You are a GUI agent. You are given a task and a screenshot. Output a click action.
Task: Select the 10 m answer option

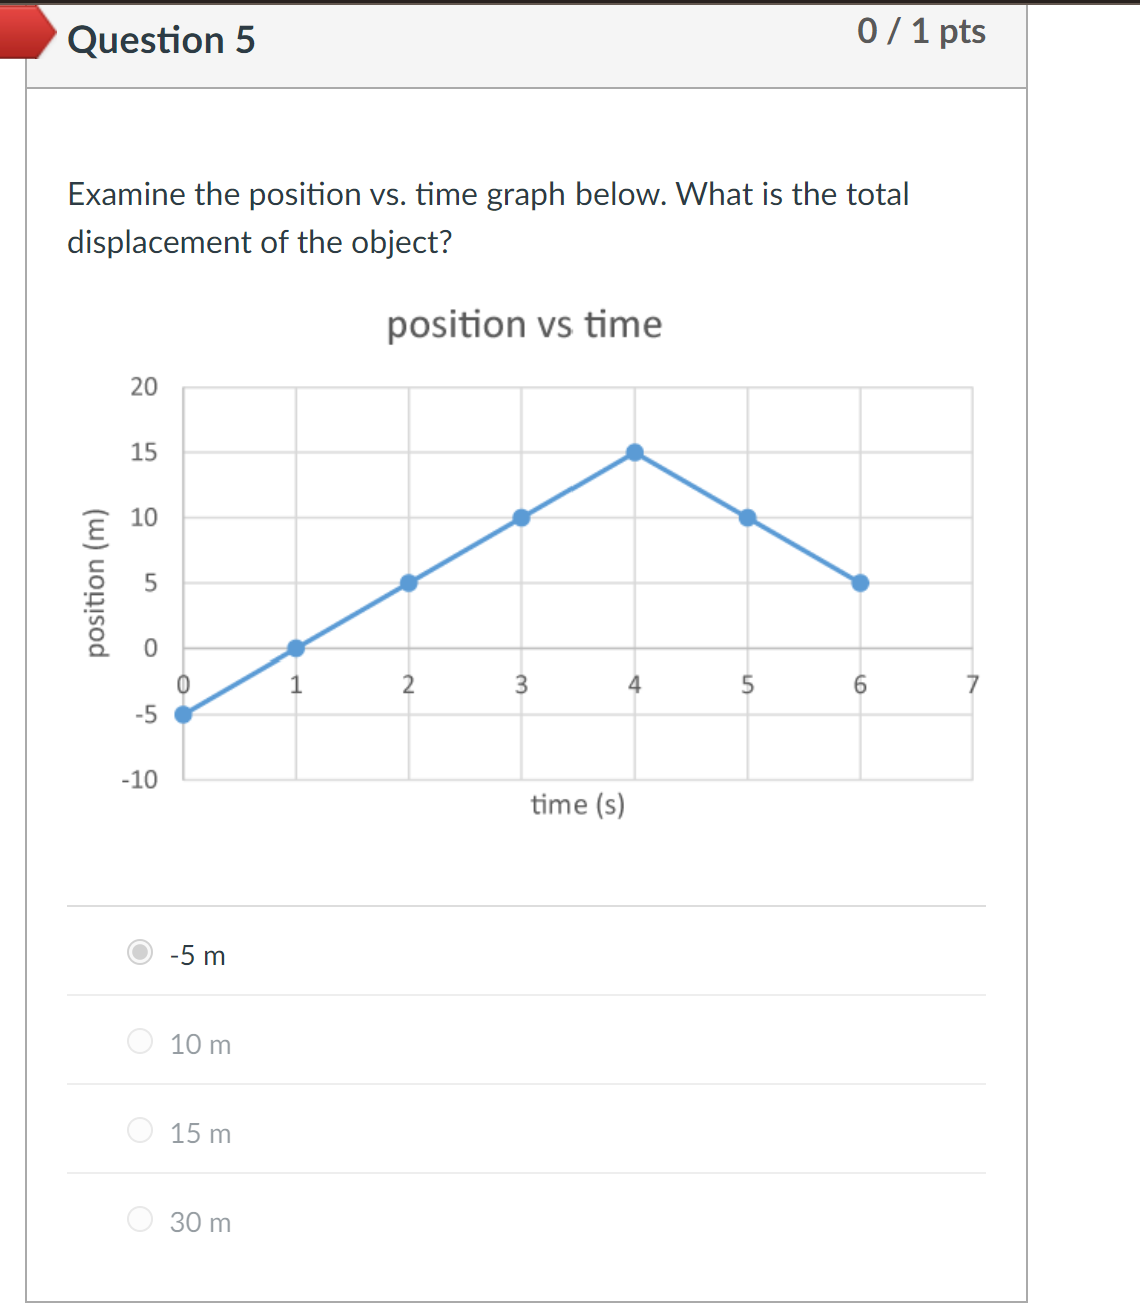pos(139,1043)
